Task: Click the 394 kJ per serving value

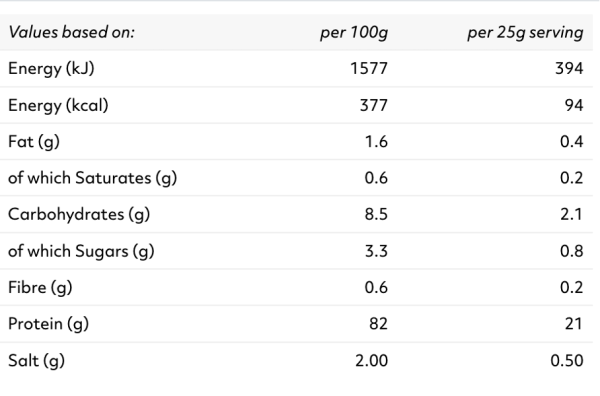Action: click(569, 68)
